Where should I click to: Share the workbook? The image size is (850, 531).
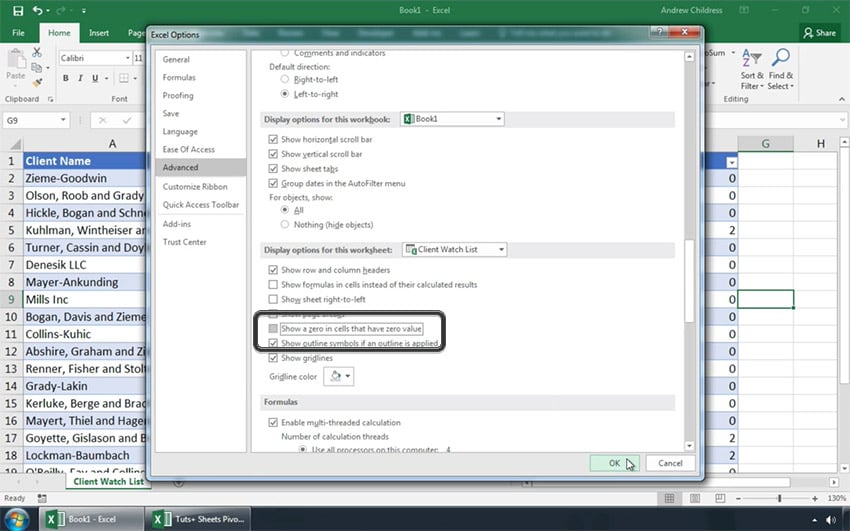(819, 33)
